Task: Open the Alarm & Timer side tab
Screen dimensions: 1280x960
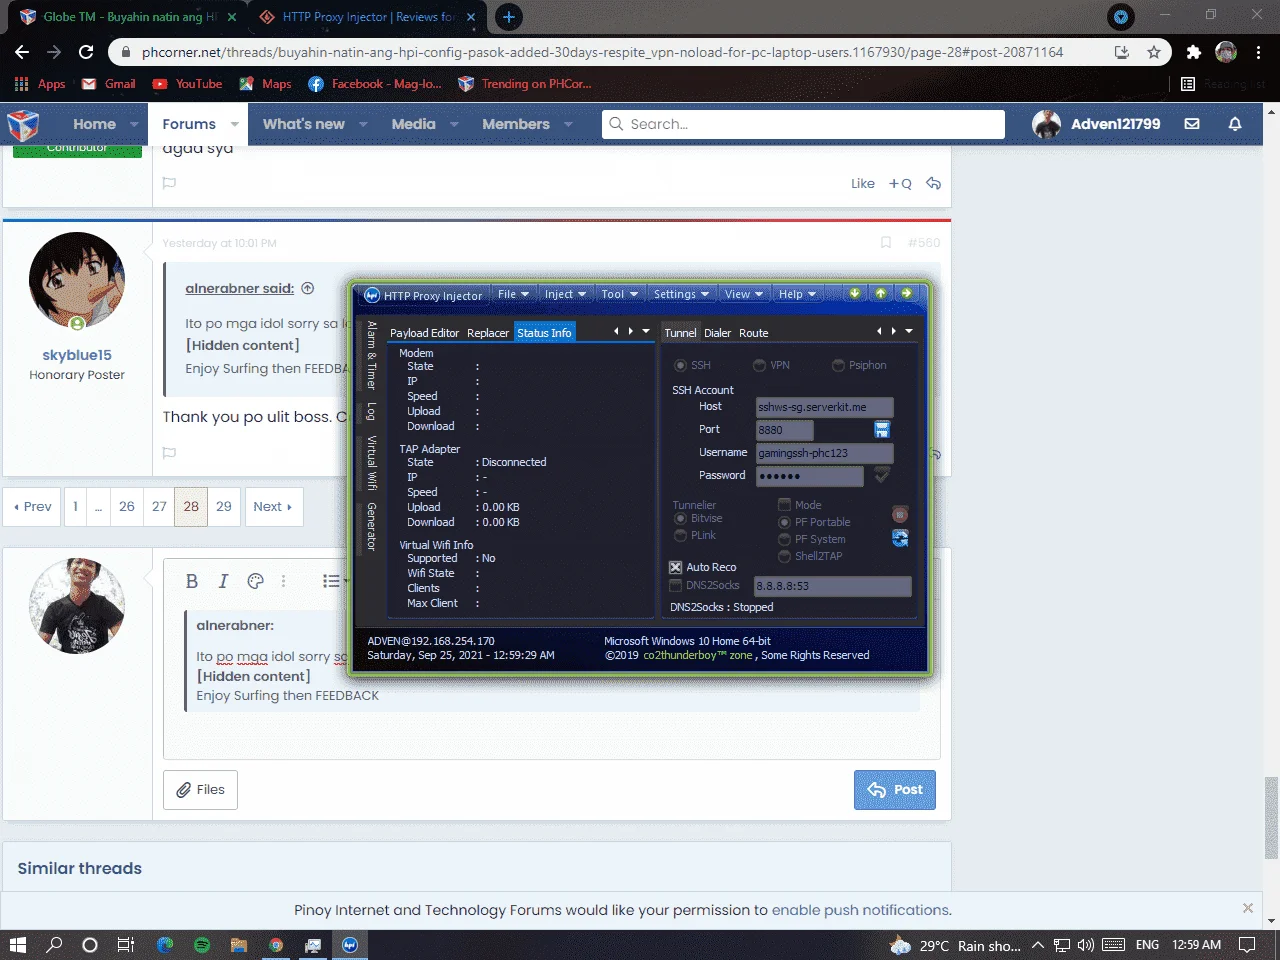Action: point(371,355)
